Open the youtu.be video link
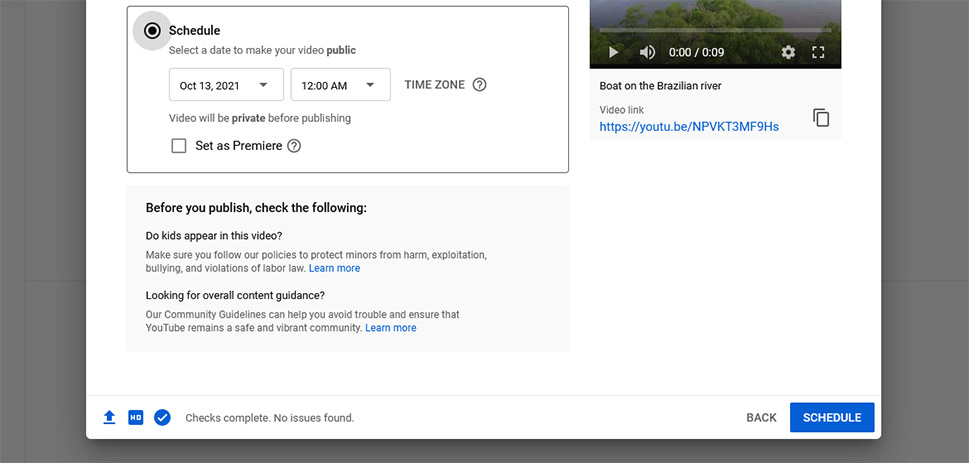969x463 pixels. [689, 127]
